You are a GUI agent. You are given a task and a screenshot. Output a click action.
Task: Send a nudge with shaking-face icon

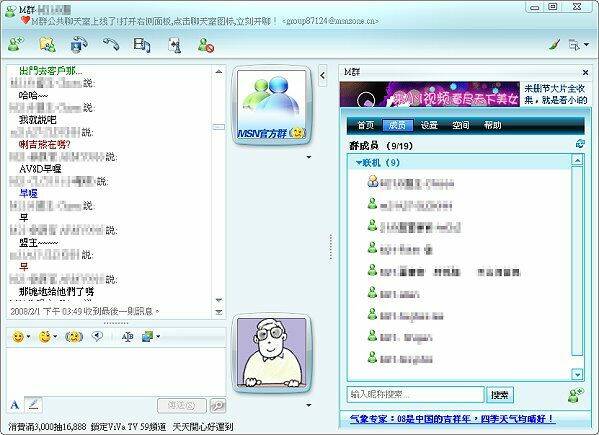[74, 336]
